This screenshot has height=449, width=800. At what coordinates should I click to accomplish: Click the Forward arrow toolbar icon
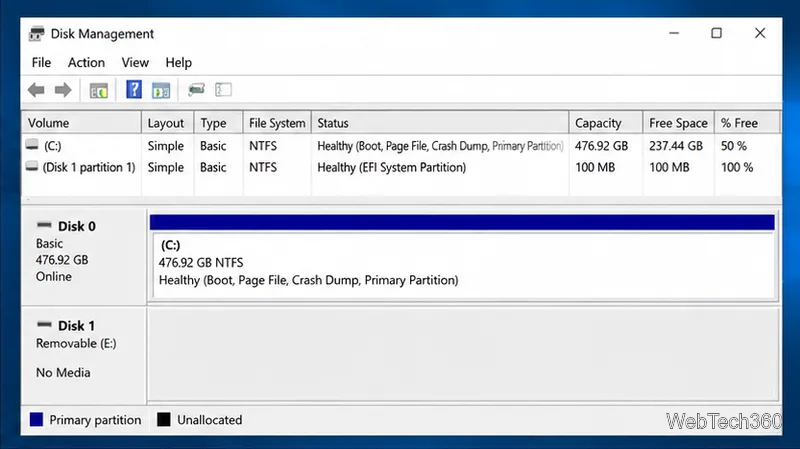tap(63, 90)
